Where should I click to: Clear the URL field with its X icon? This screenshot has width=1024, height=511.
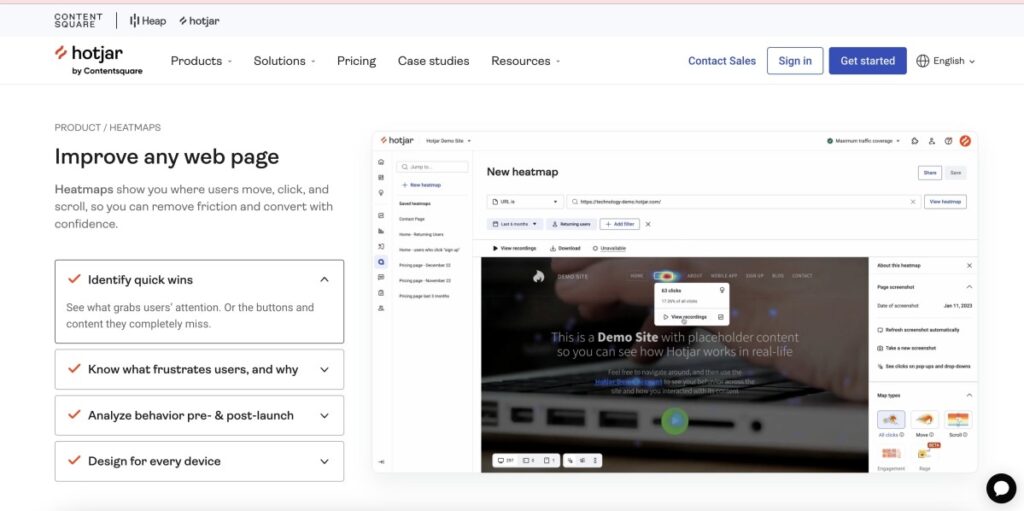click(912, 202)
